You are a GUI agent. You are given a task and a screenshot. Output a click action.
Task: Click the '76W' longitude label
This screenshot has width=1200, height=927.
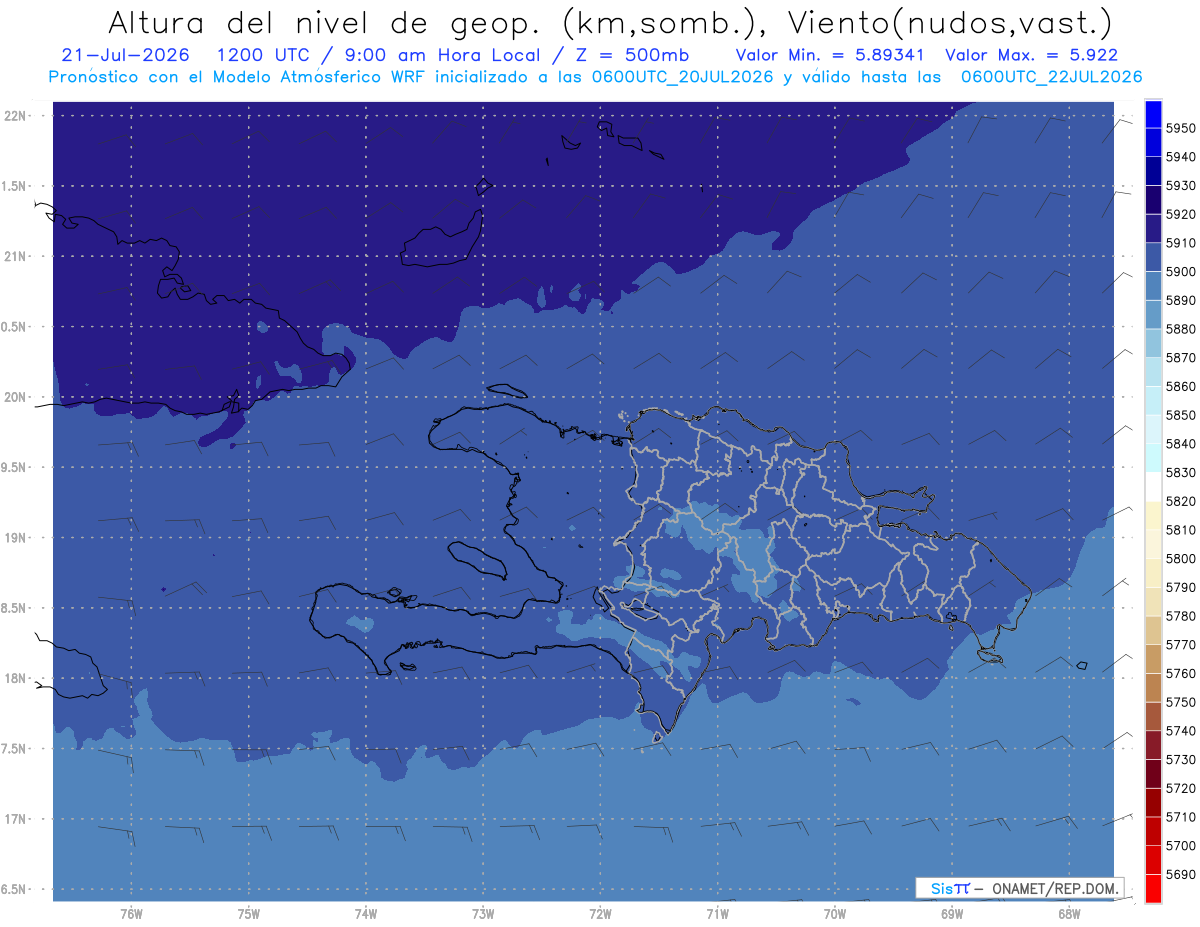(x=131, y=913)
